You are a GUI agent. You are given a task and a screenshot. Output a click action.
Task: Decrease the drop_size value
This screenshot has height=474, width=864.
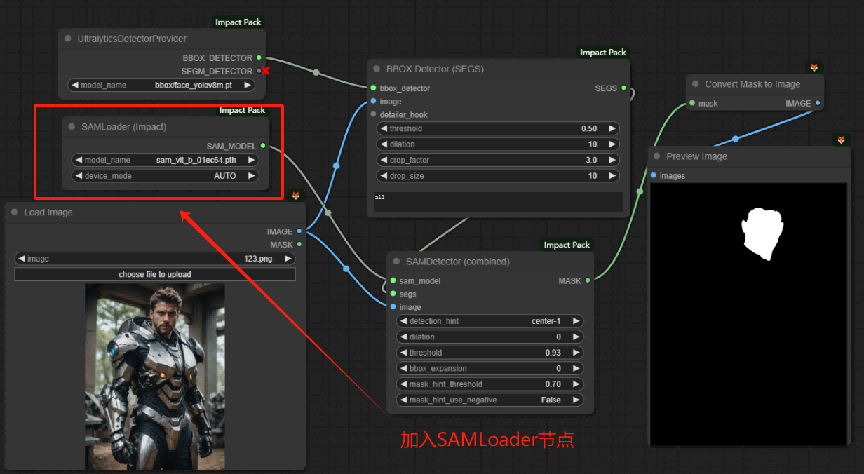pyautogui.click(x=384, y=176)
